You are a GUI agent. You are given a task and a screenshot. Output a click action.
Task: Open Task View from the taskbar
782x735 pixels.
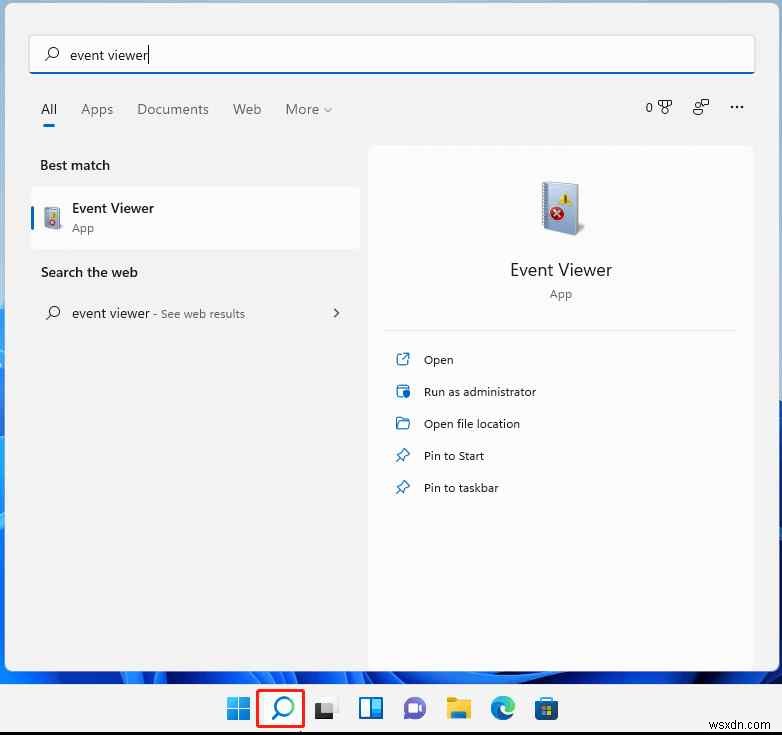(326, 709)
